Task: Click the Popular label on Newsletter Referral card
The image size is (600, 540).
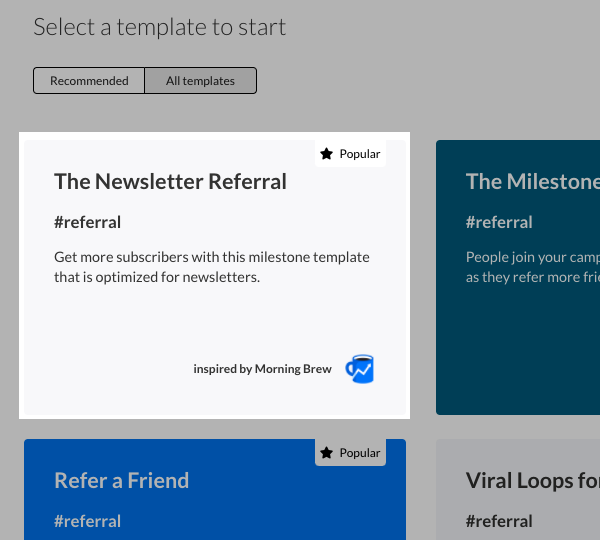Action: (360, 154)
